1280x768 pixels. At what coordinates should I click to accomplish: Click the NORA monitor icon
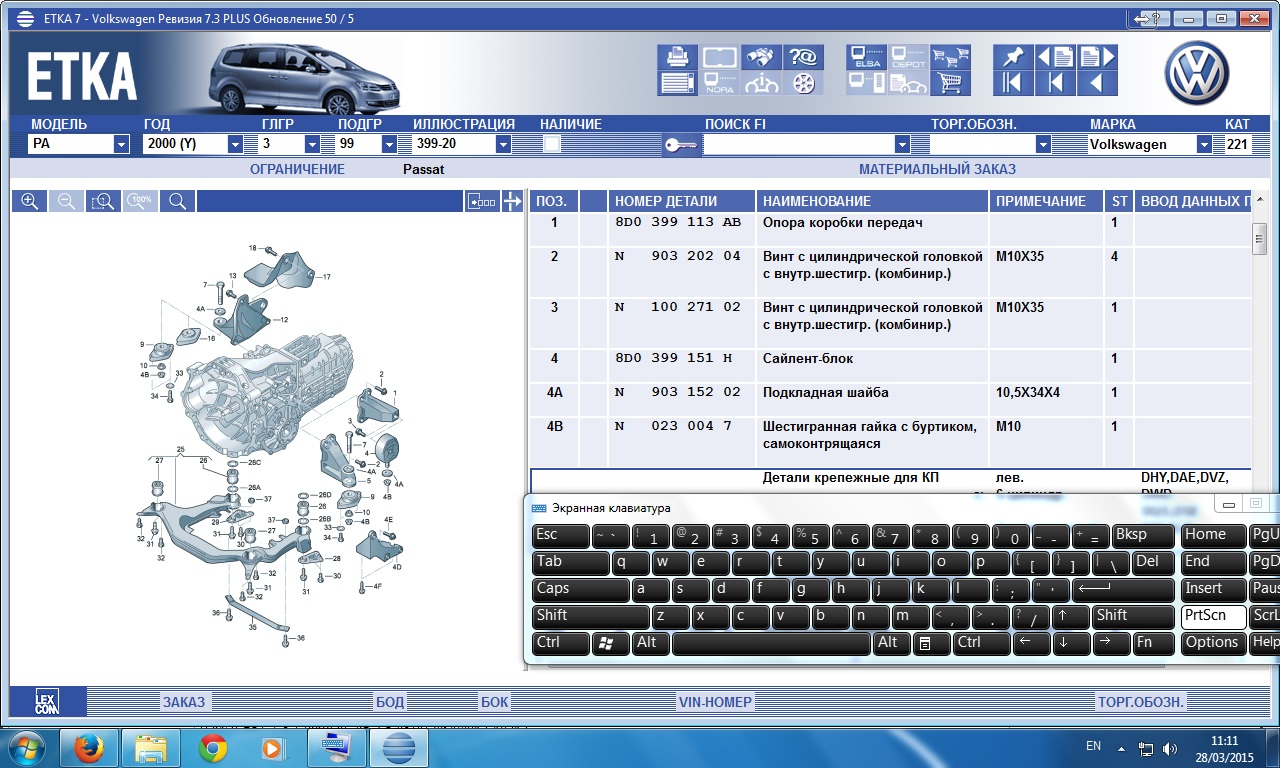pyautogui.click(x=720, y=83)
